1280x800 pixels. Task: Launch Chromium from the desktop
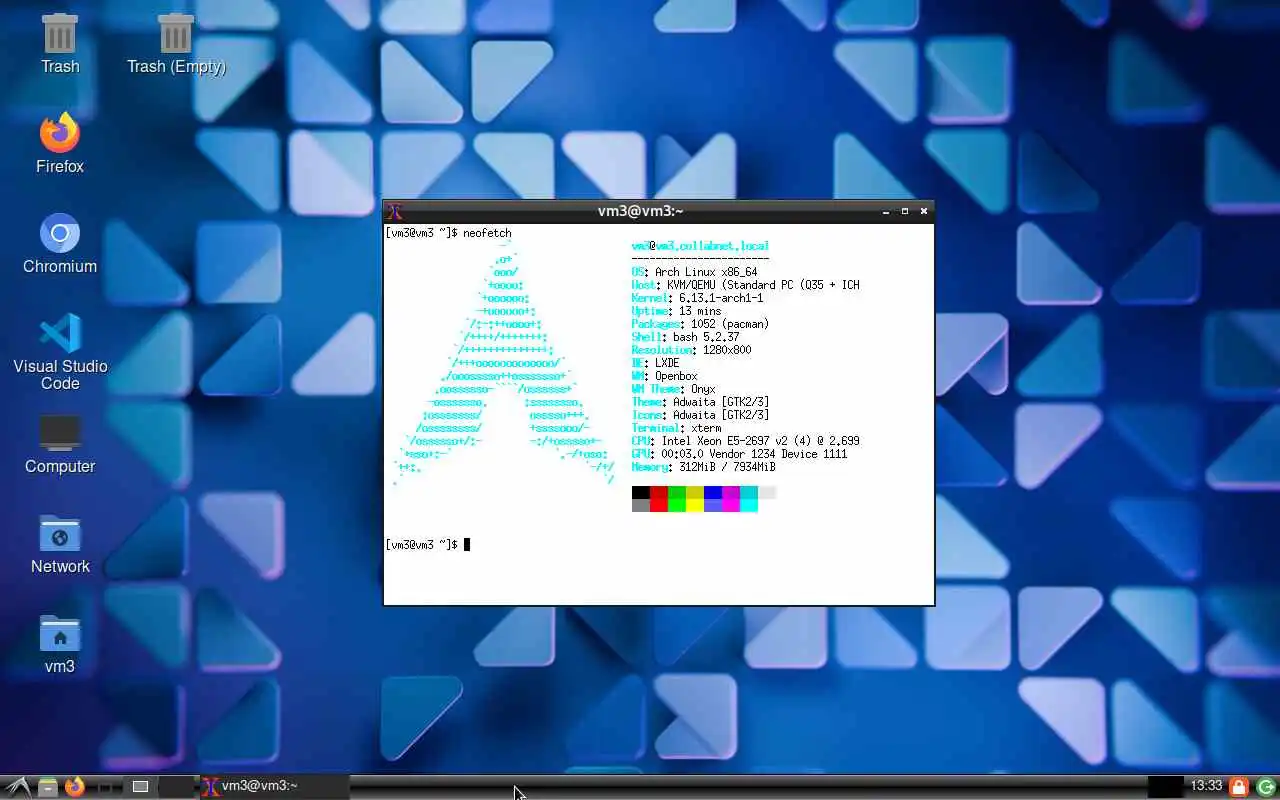(x=60, y=243)
